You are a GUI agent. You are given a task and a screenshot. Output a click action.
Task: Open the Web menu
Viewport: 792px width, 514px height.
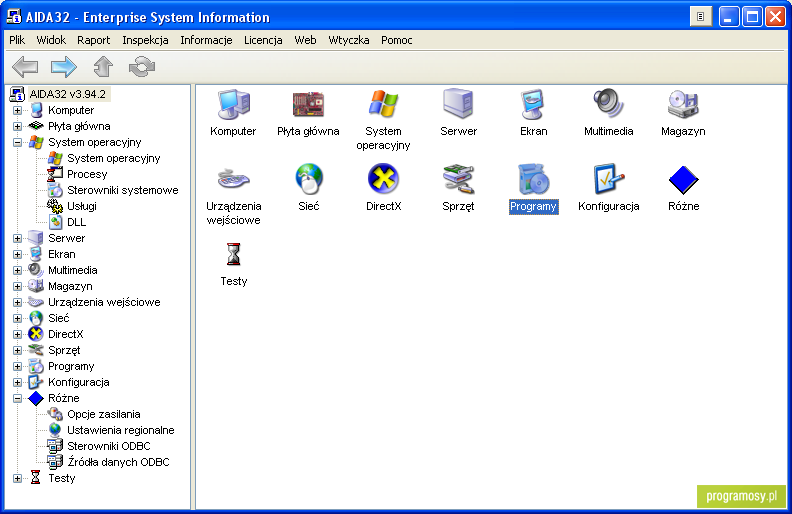(x=305, y=40)
